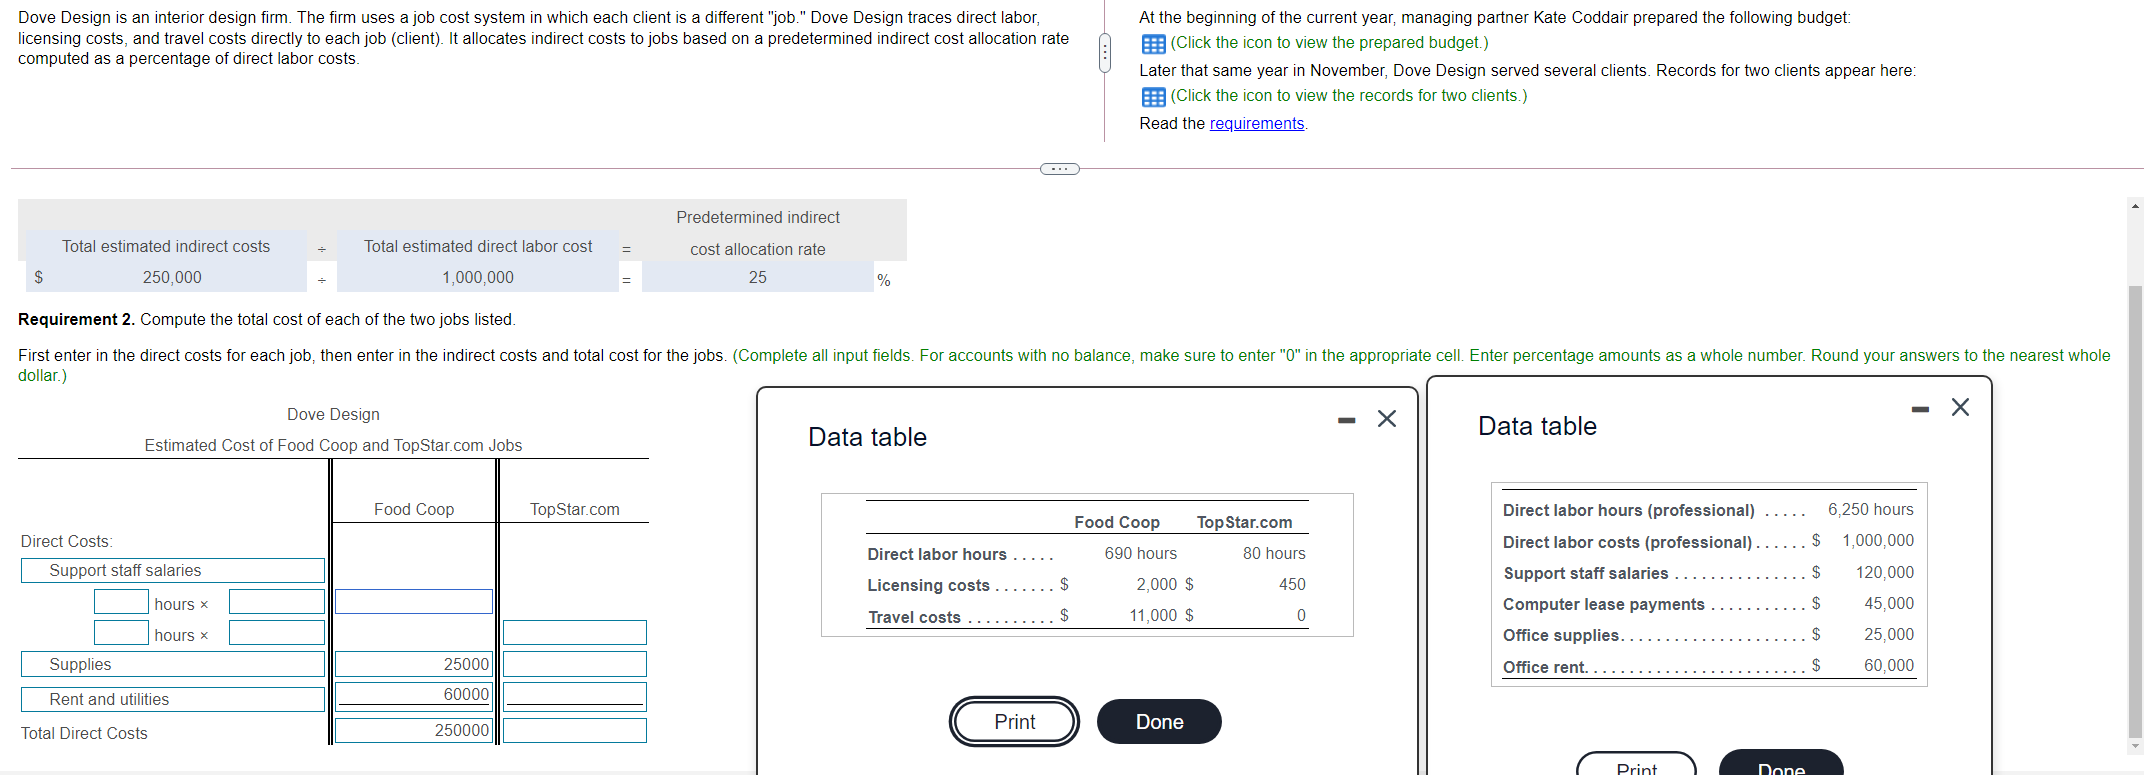The image size is (2144, 775).
Task: Print the Food Coop data table
Action: click(1014, 722)
